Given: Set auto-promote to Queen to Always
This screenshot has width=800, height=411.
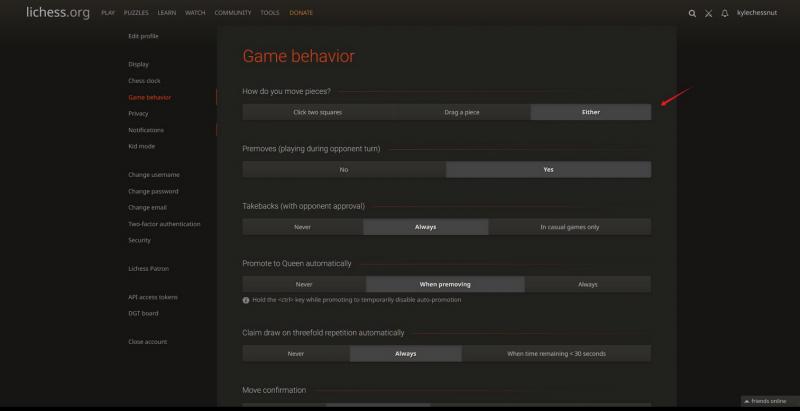Looking at the screenshot, I should [587, 284].
